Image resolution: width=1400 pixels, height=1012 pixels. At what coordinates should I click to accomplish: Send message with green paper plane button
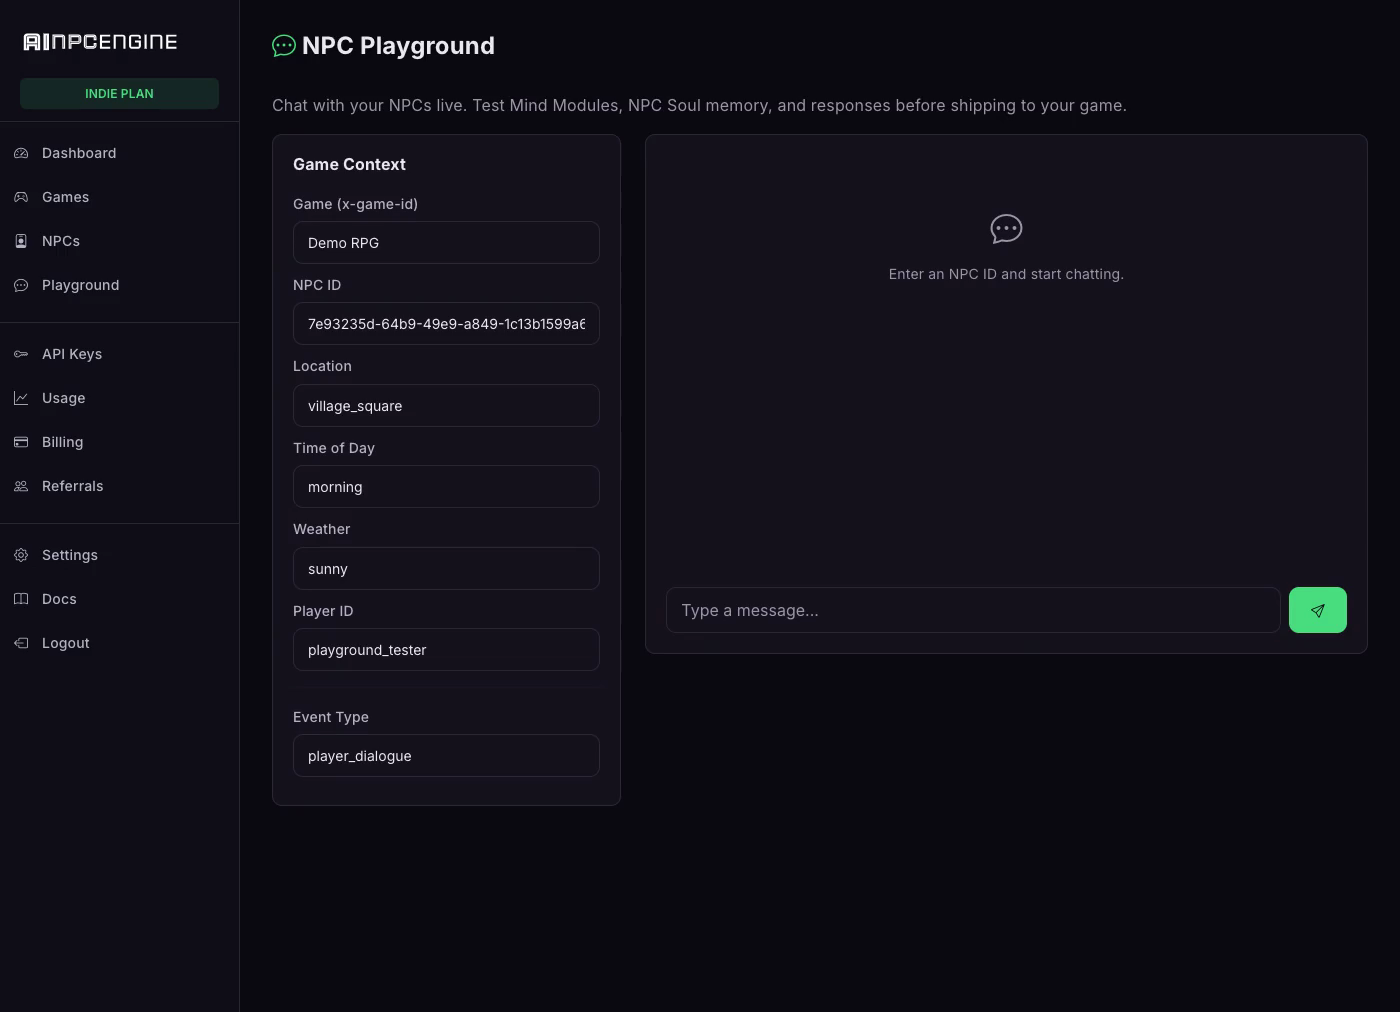1317,610
